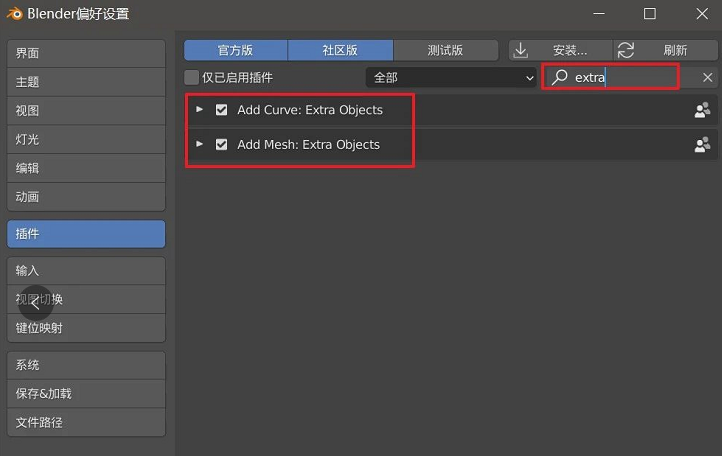Open the 界面 preferences section

tap(86, 53)
